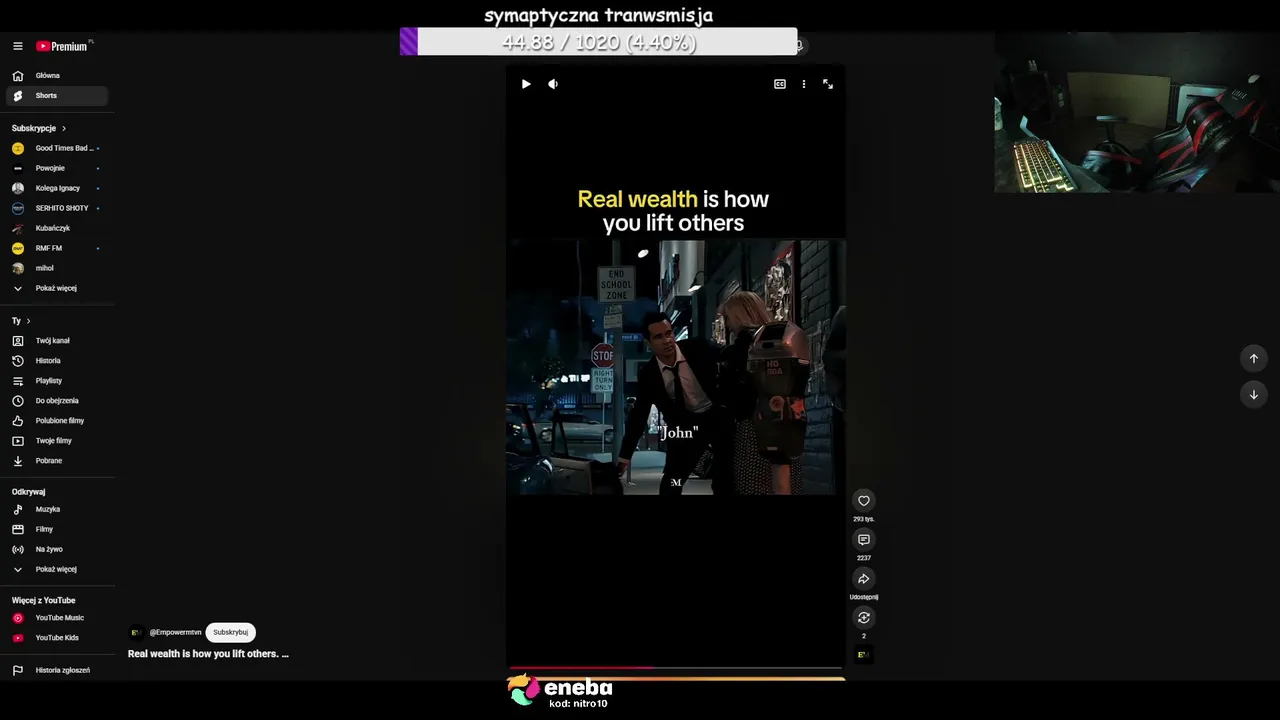Open YouTube Music from sidebar
This screenshot has height=720, width=1280.
click(x=57, y=618)
